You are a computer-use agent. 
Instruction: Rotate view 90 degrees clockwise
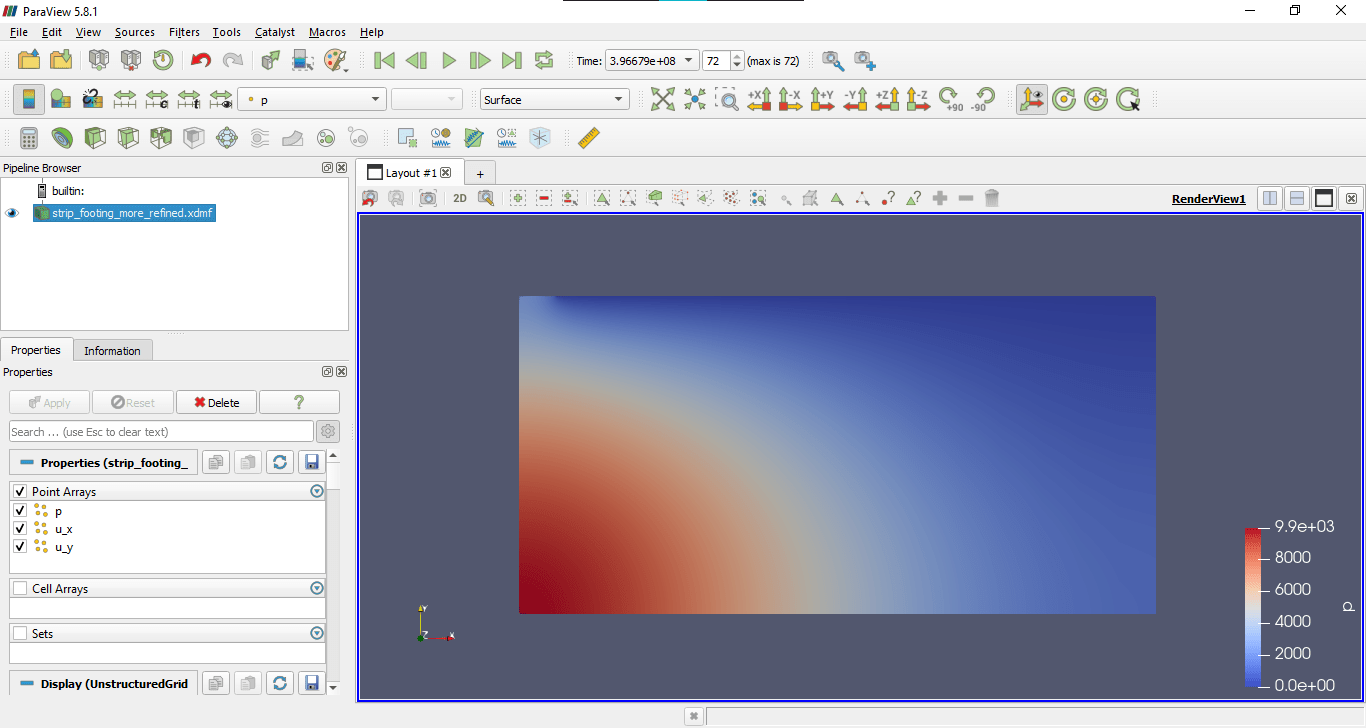pos(951,99)
